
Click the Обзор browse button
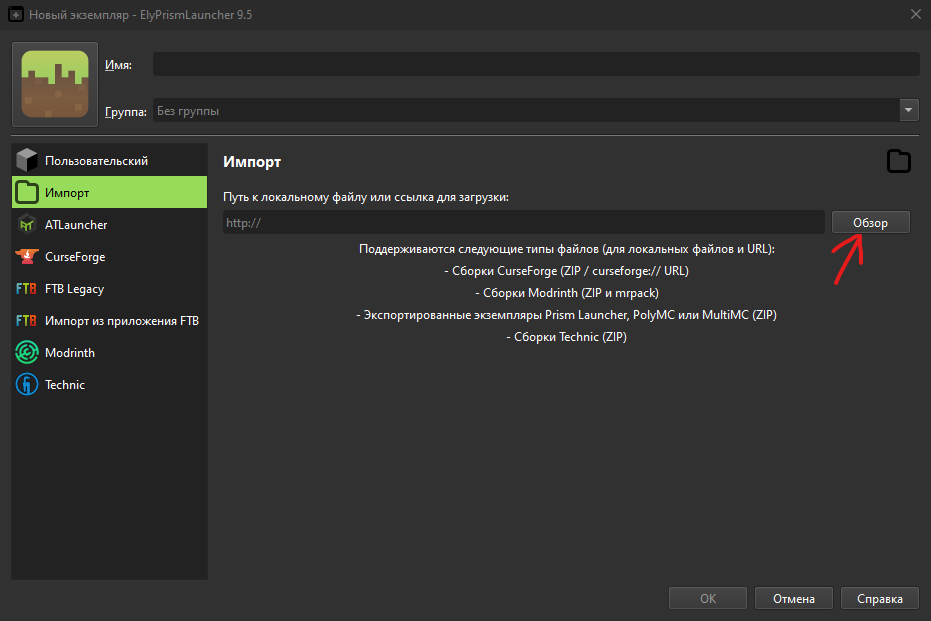tap(870, 223)
